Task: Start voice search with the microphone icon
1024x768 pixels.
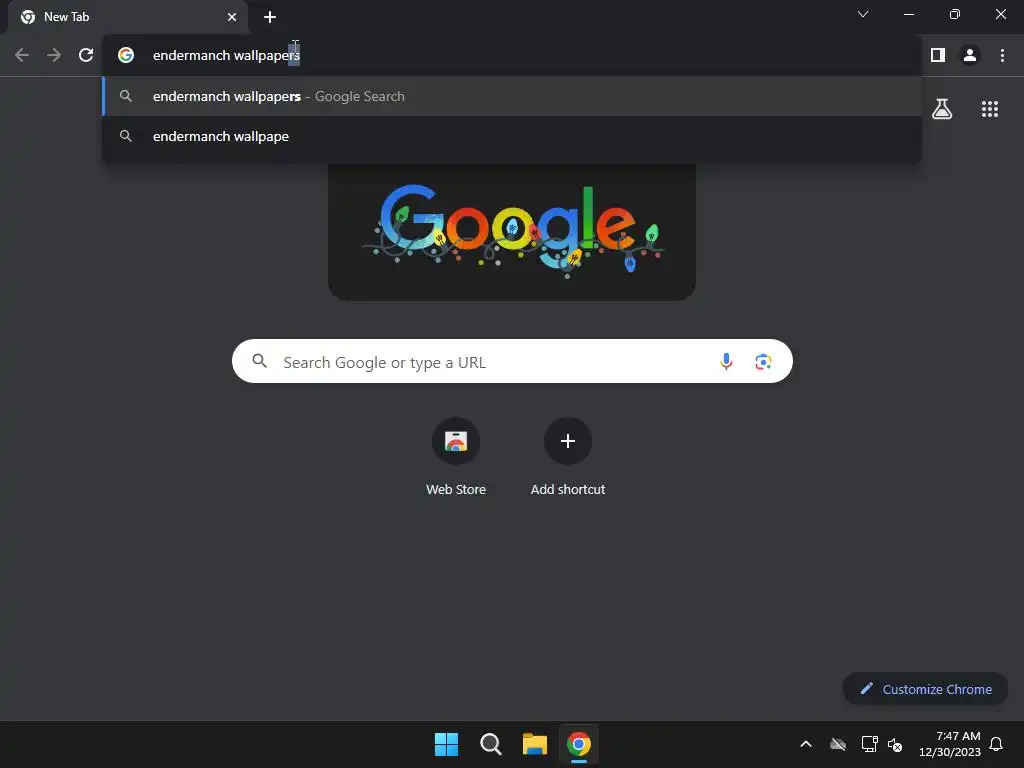Action: point(726,361)
